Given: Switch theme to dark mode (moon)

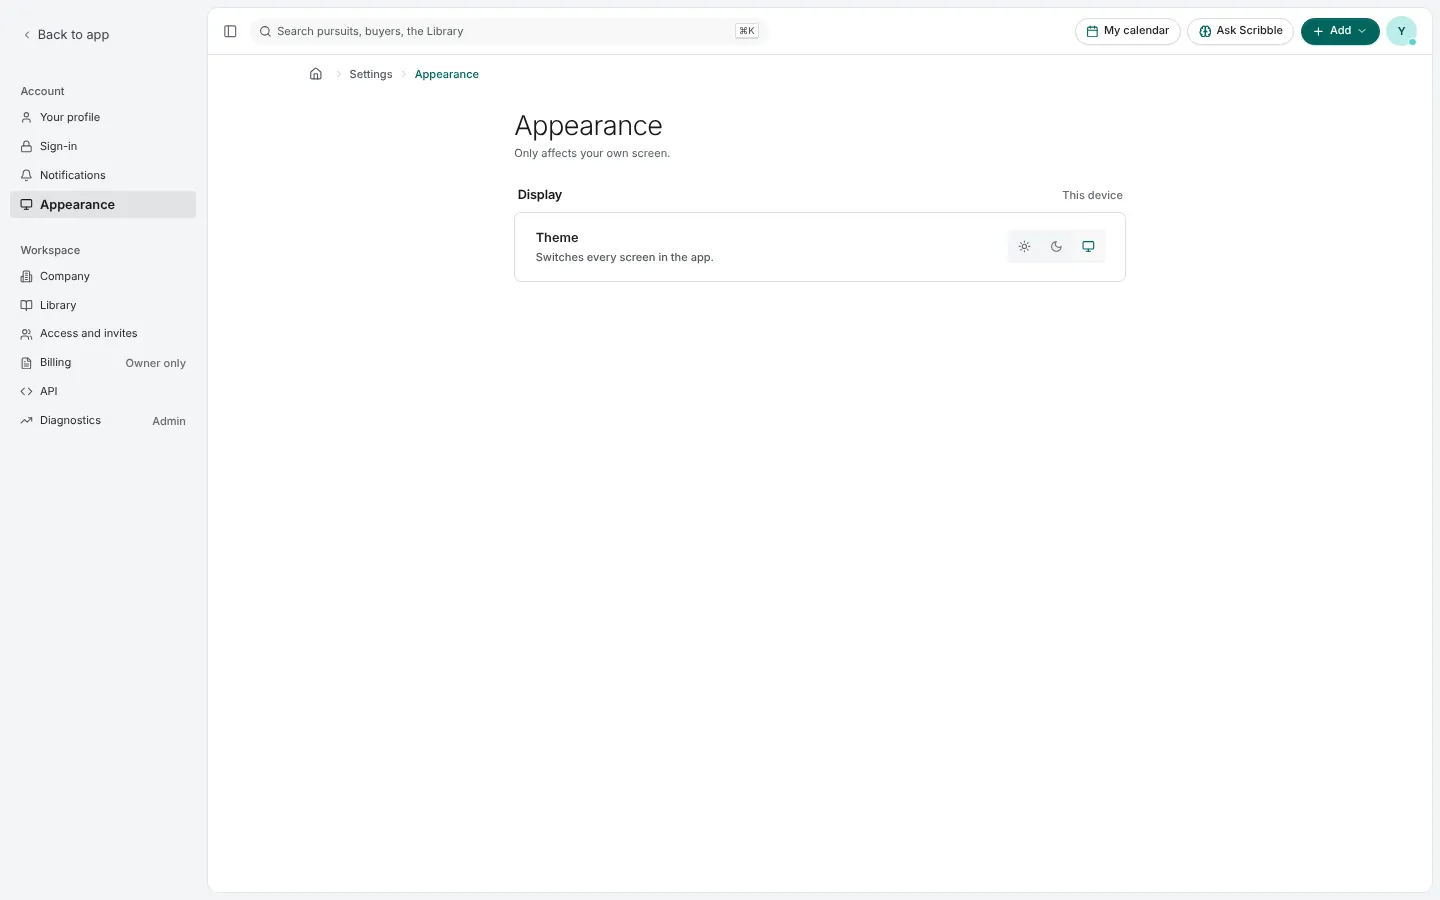Looking at the screenshot, I should click(x=1056, y=246).
